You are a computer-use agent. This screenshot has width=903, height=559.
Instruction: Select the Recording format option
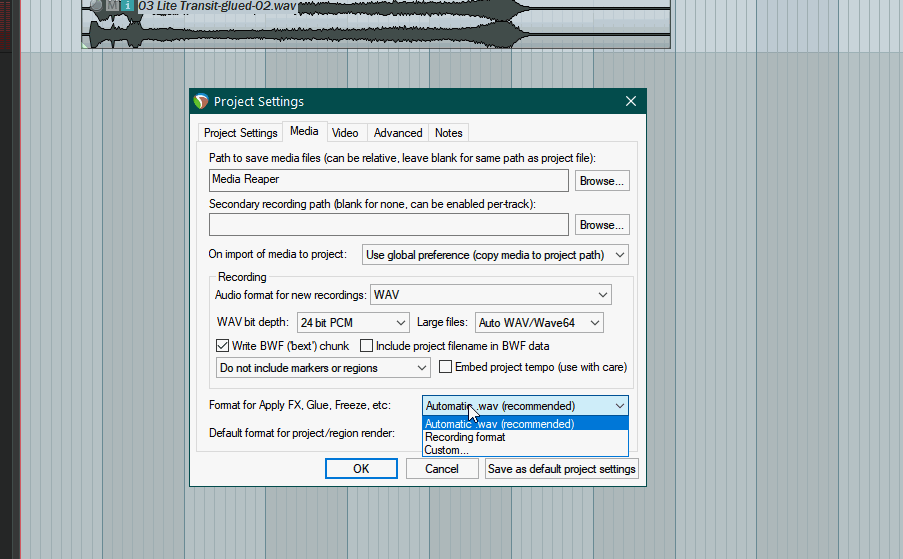click(525, 437)
